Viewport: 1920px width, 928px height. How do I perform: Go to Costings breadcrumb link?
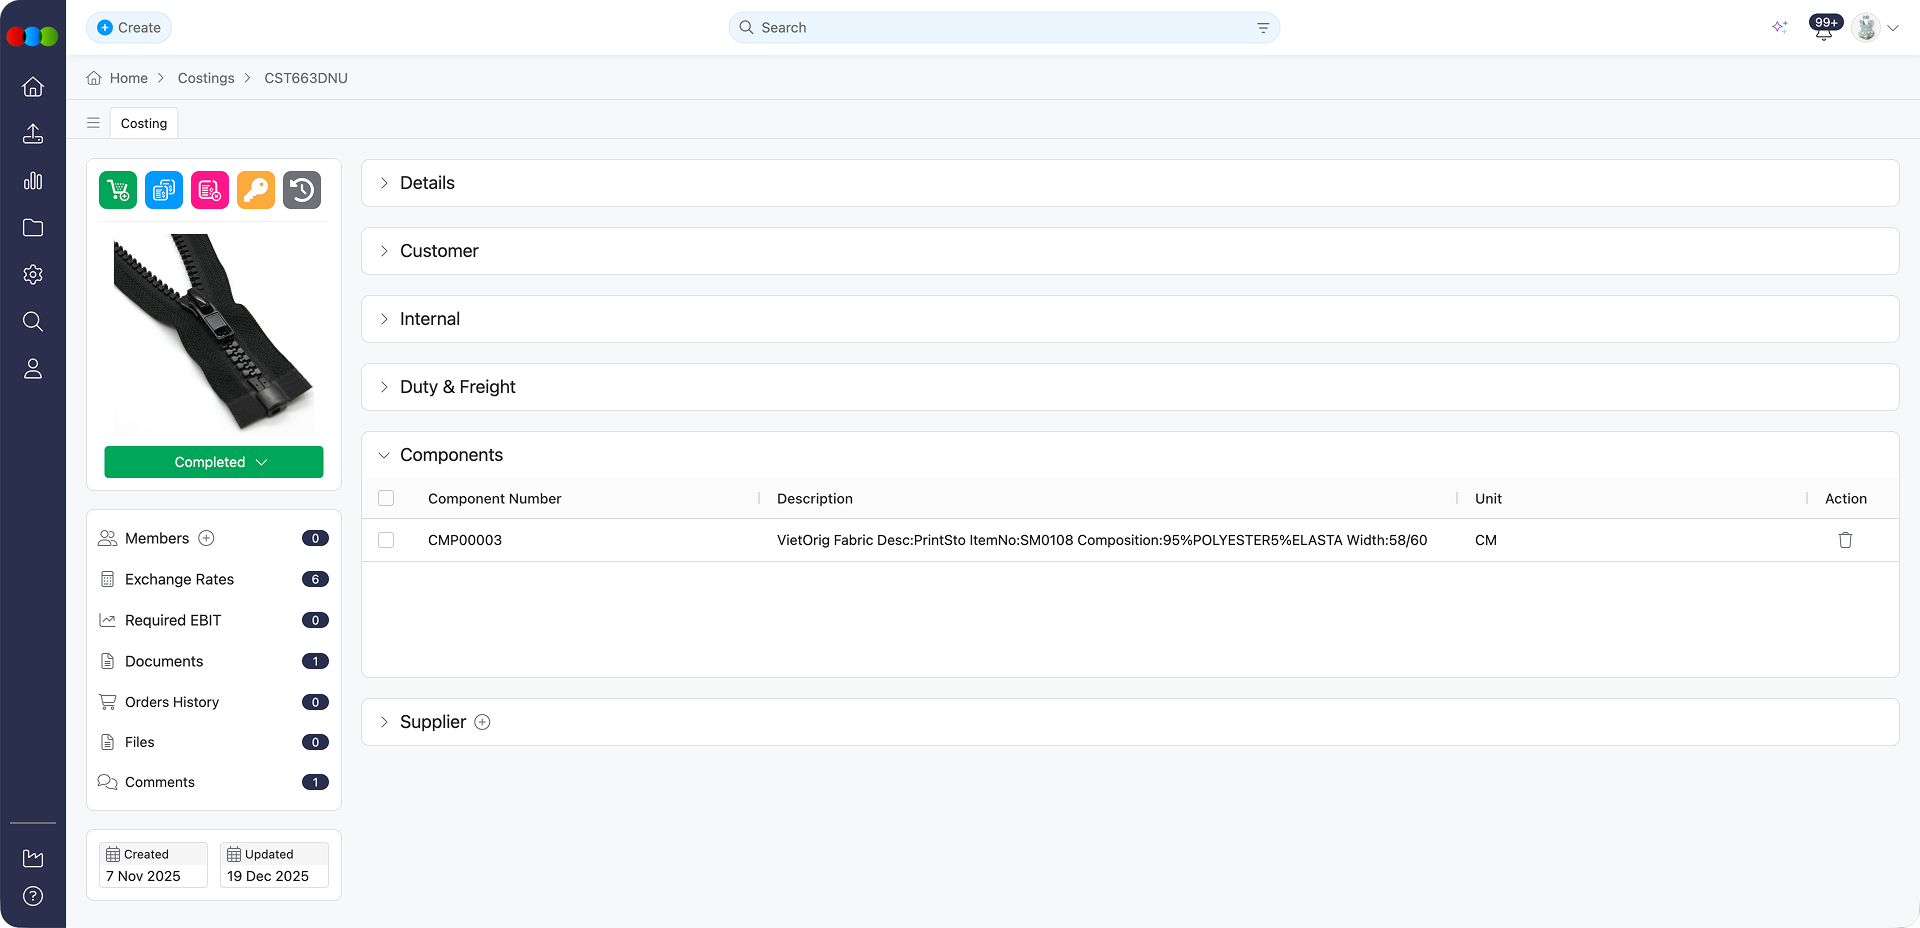pos(206,78)
